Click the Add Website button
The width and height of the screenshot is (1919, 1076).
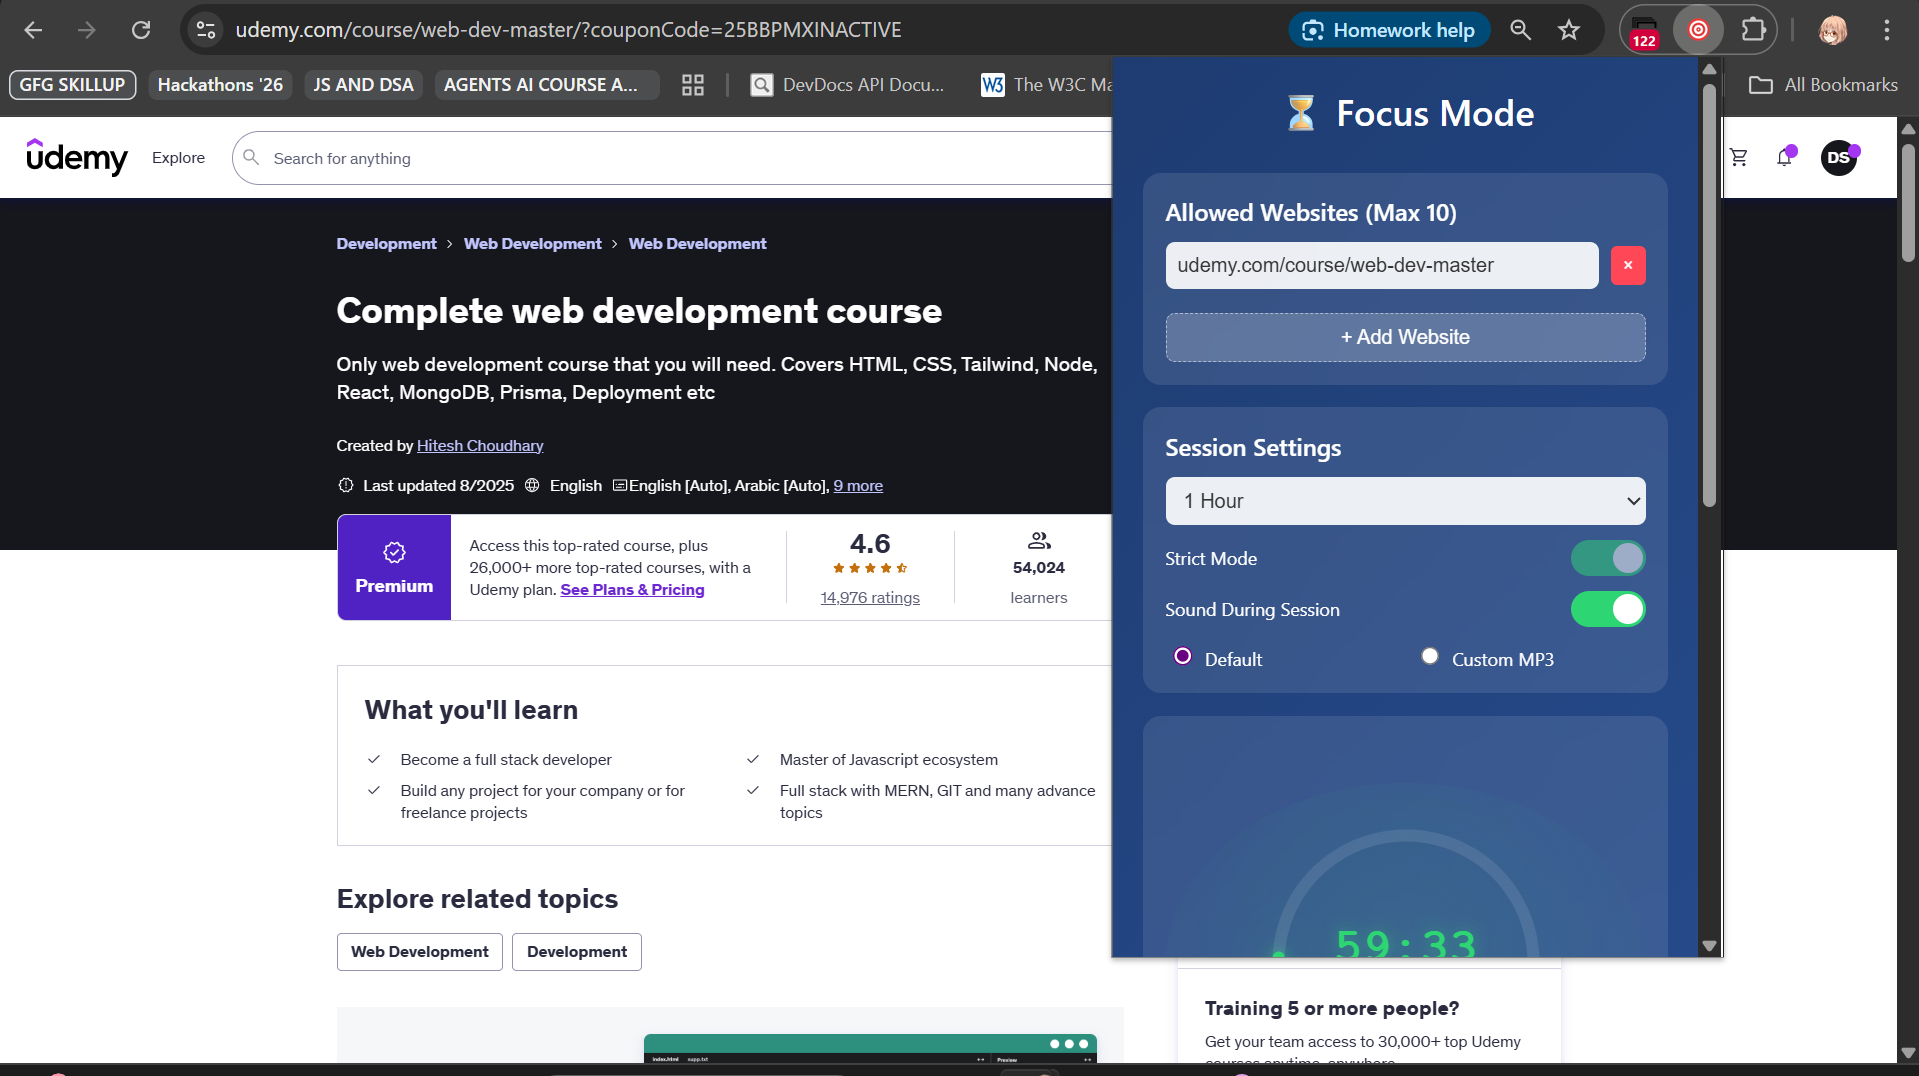coord(1405,338)
